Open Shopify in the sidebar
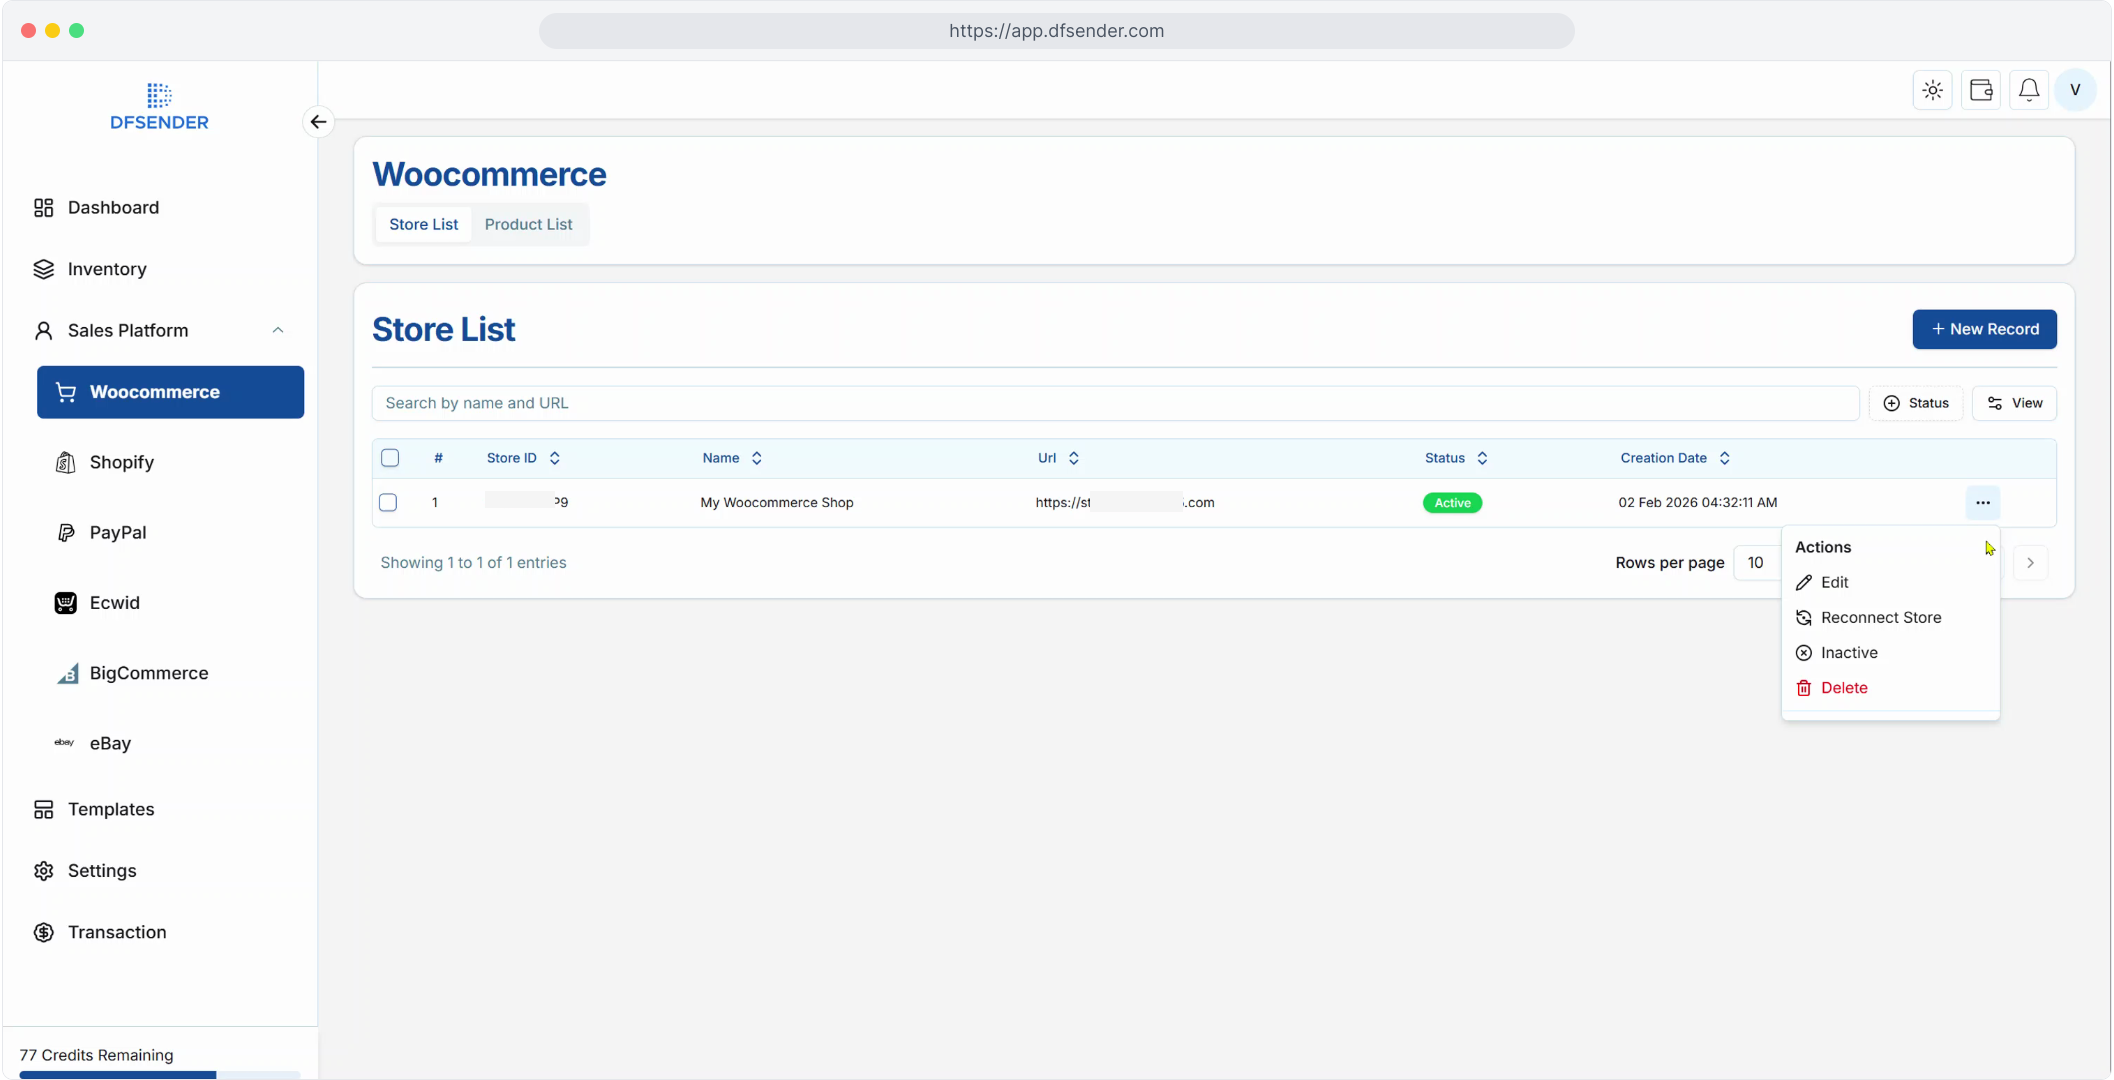2114x1080 pixels. click(121, 462)
